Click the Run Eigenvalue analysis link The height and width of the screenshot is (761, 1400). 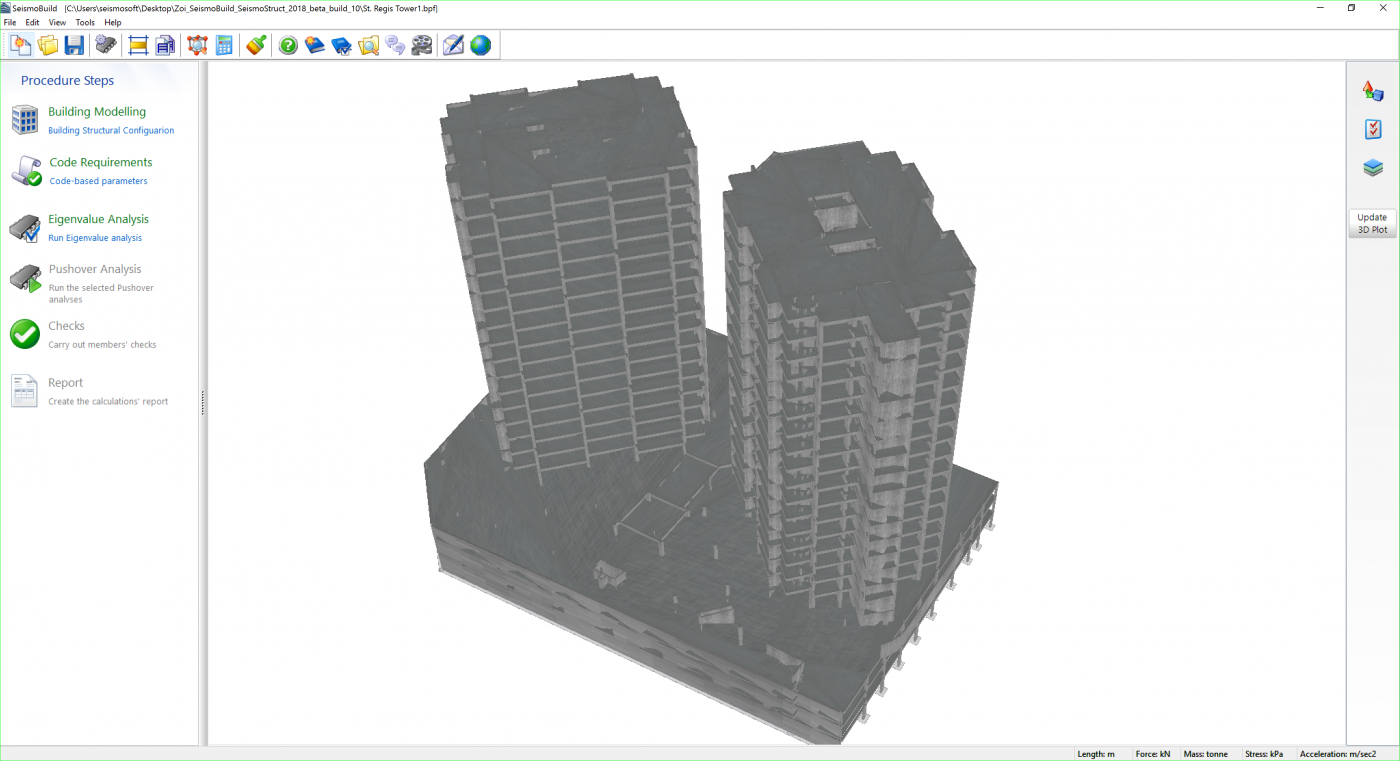95,238
